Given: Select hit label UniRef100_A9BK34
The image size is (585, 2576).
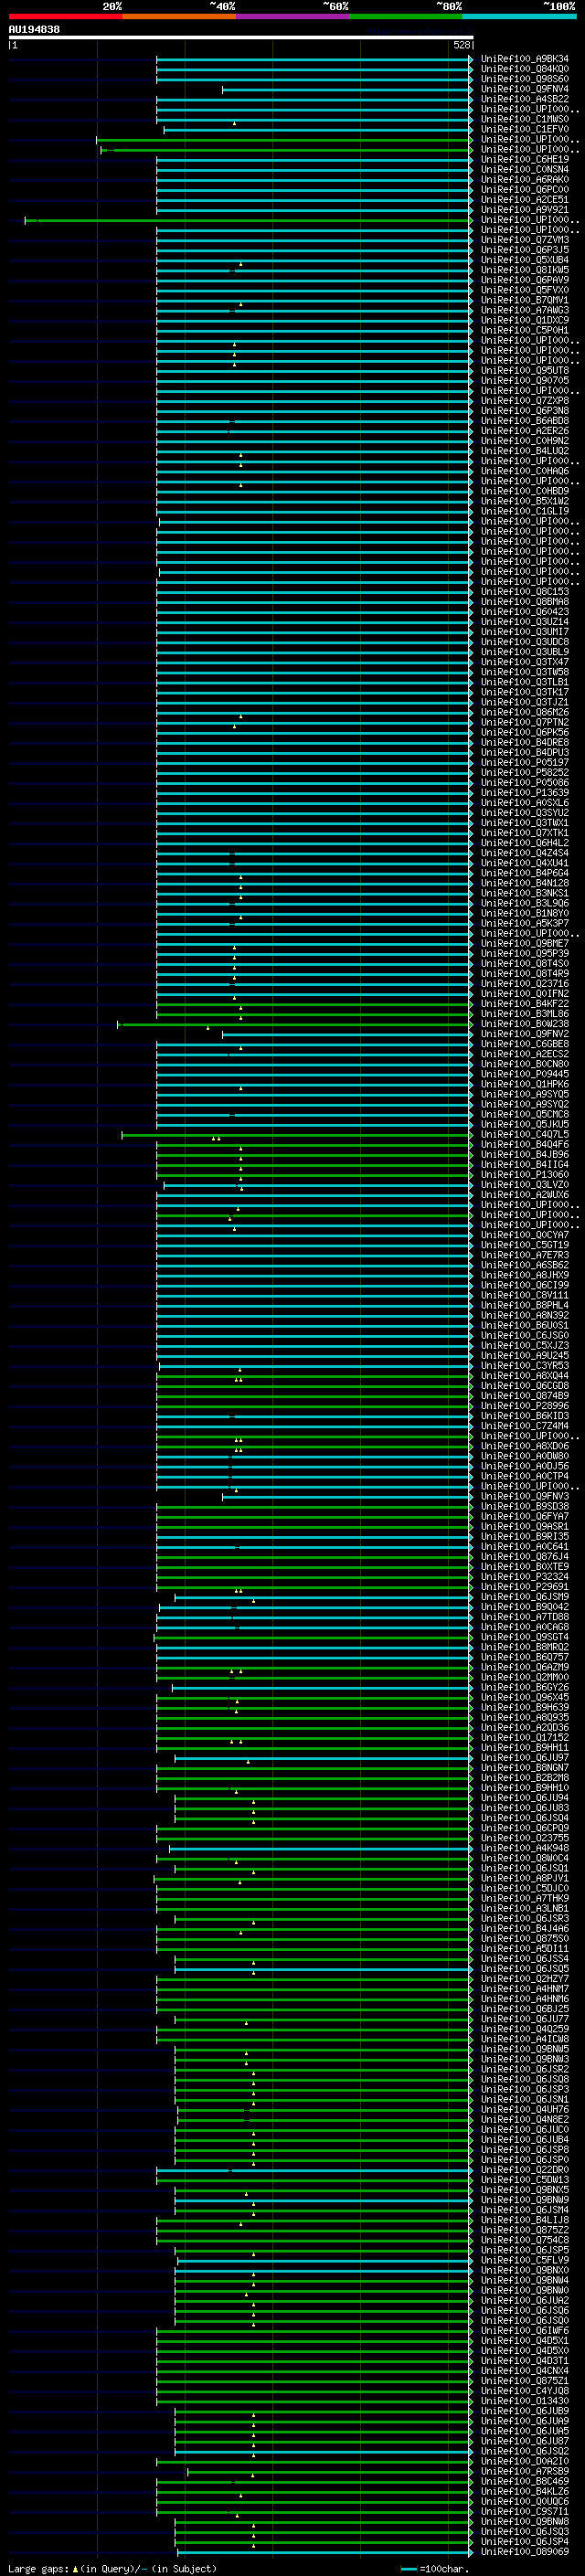Looking at the screenshot, I should [x=524, y=59].
